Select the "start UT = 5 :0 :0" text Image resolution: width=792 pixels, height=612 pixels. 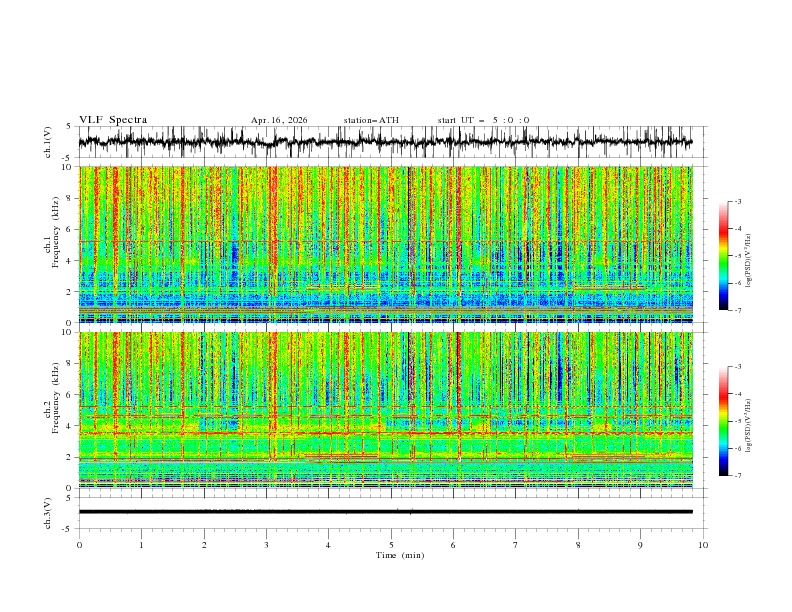point(483,120)
